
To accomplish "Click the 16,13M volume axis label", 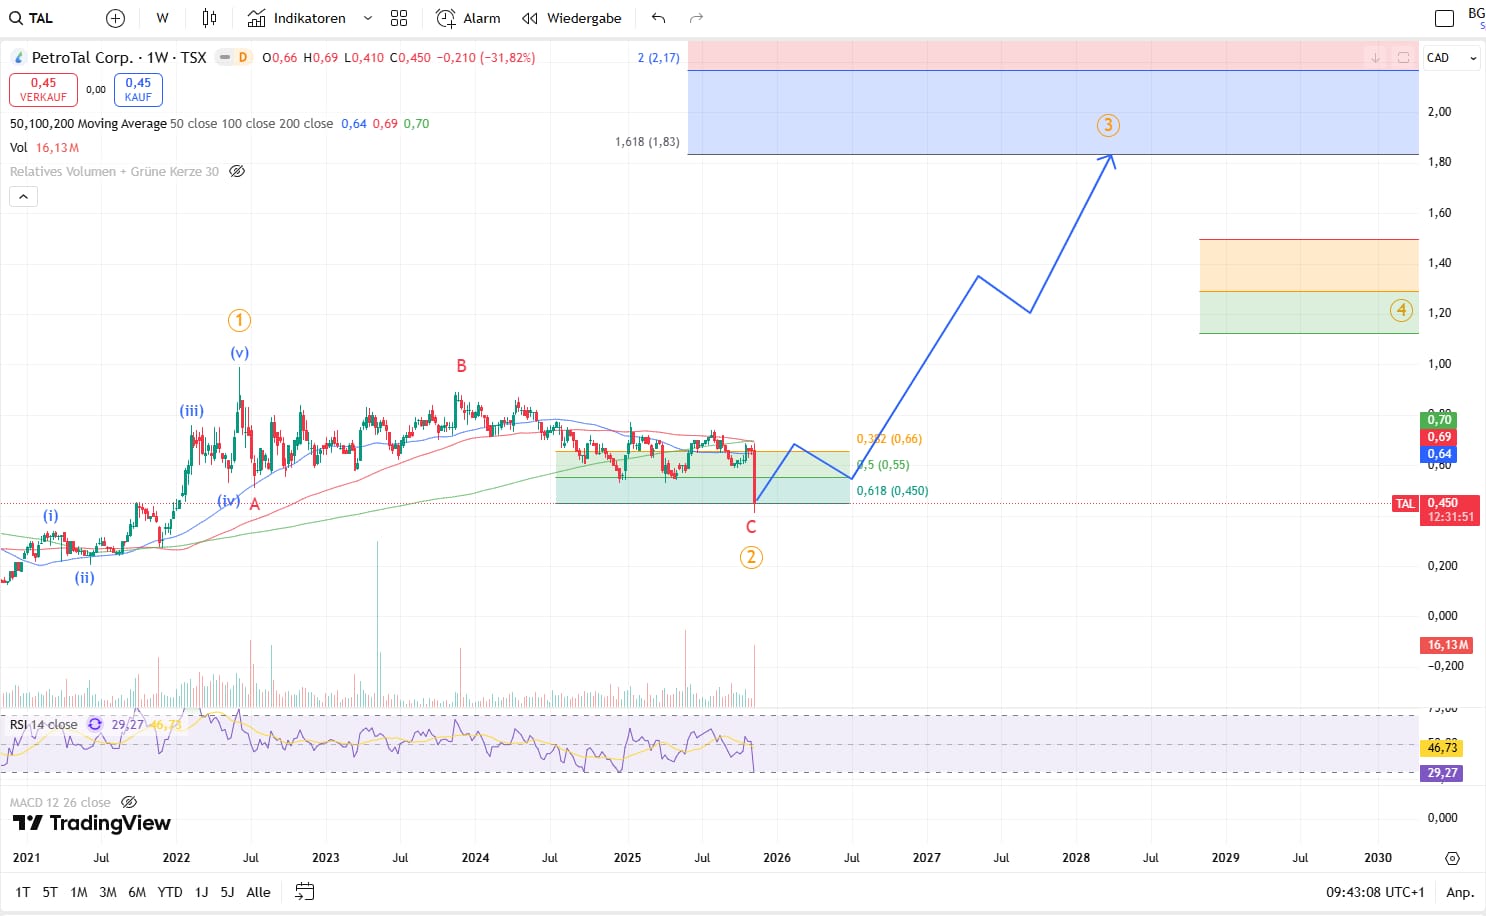I will [x=1447, y=645].
